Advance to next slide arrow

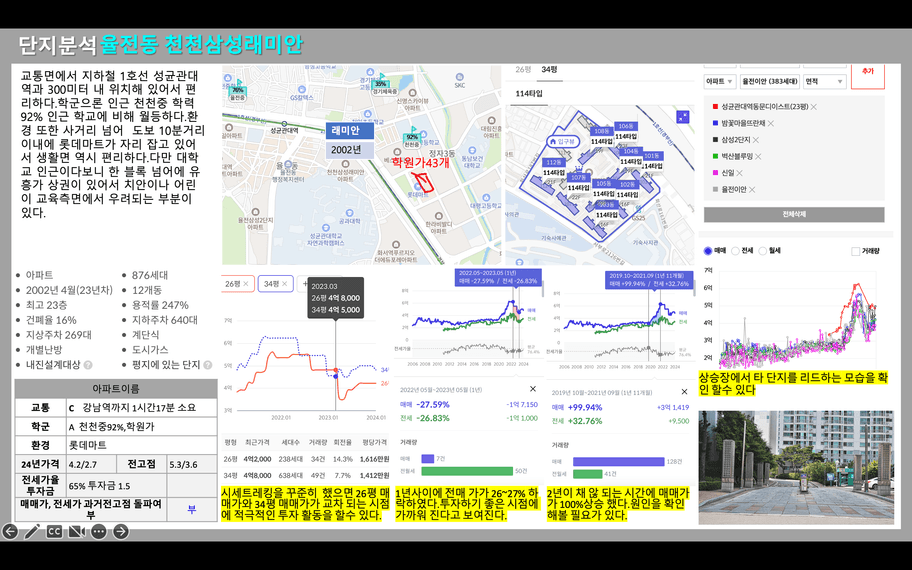coord(120,531)
